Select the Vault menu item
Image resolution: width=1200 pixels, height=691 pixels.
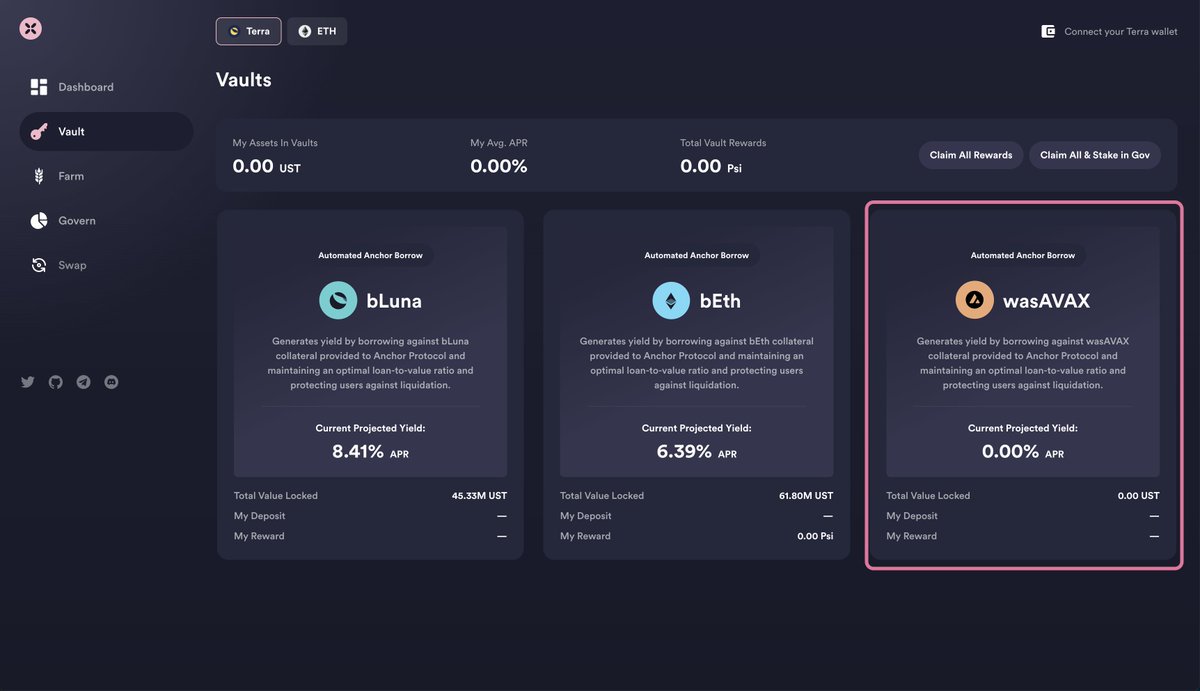click(x=106, y=131)
